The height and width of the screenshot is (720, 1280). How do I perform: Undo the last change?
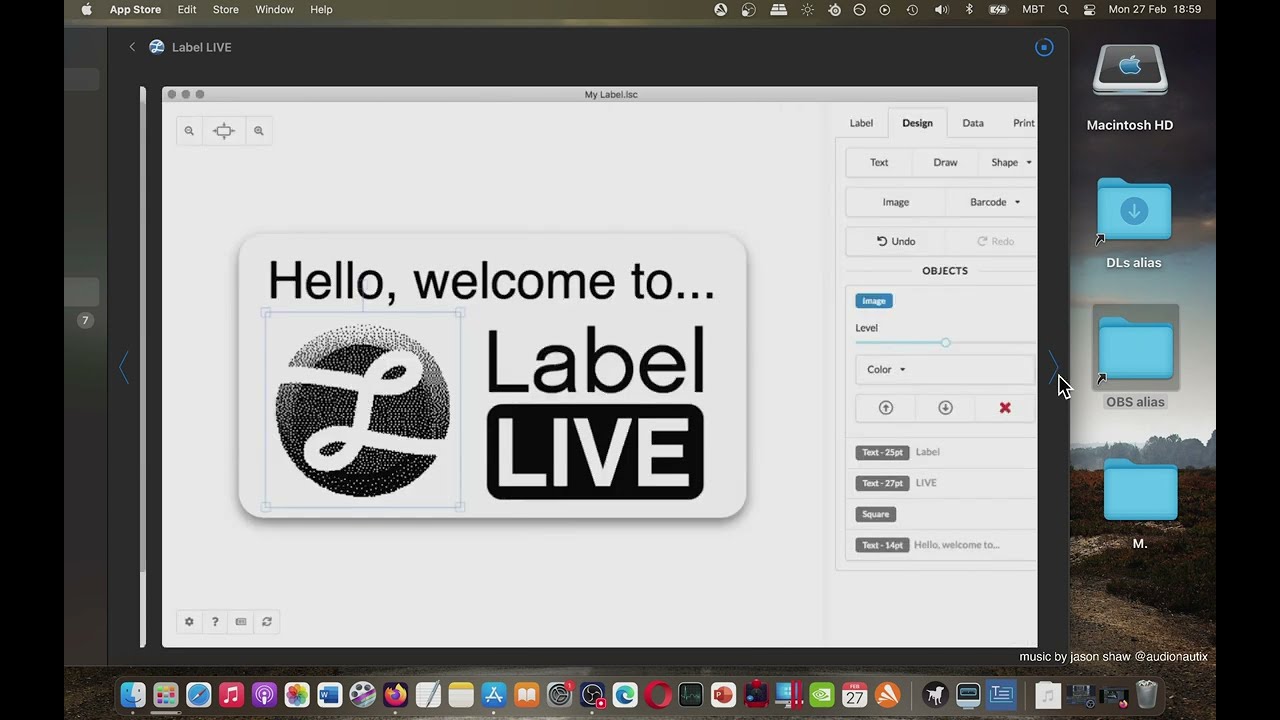pos(896,241)
